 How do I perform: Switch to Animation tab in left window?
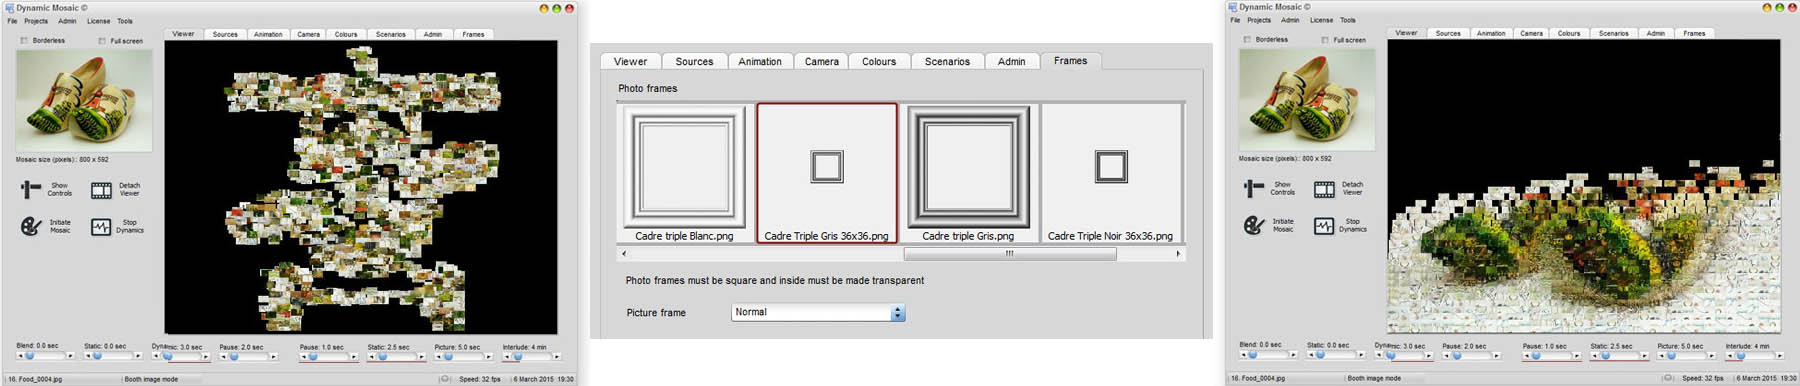click(268, 34)
